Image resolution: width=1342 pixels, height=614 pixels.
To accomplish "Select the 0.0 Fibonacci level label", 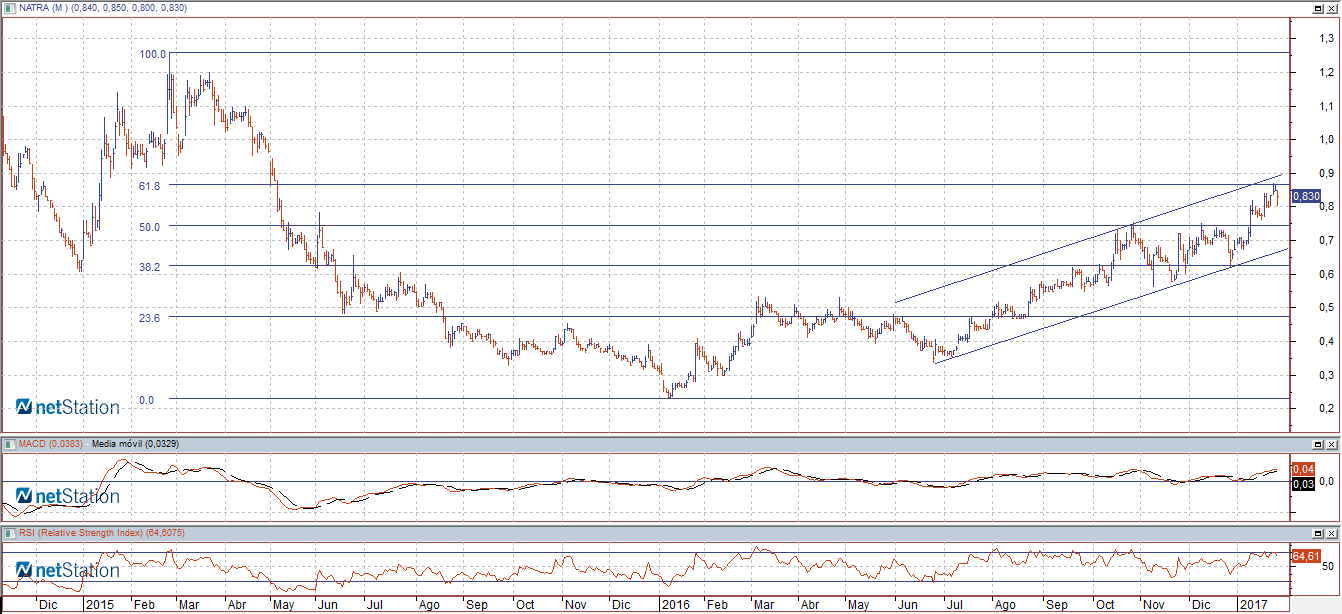I will click(x=146, y=400).
